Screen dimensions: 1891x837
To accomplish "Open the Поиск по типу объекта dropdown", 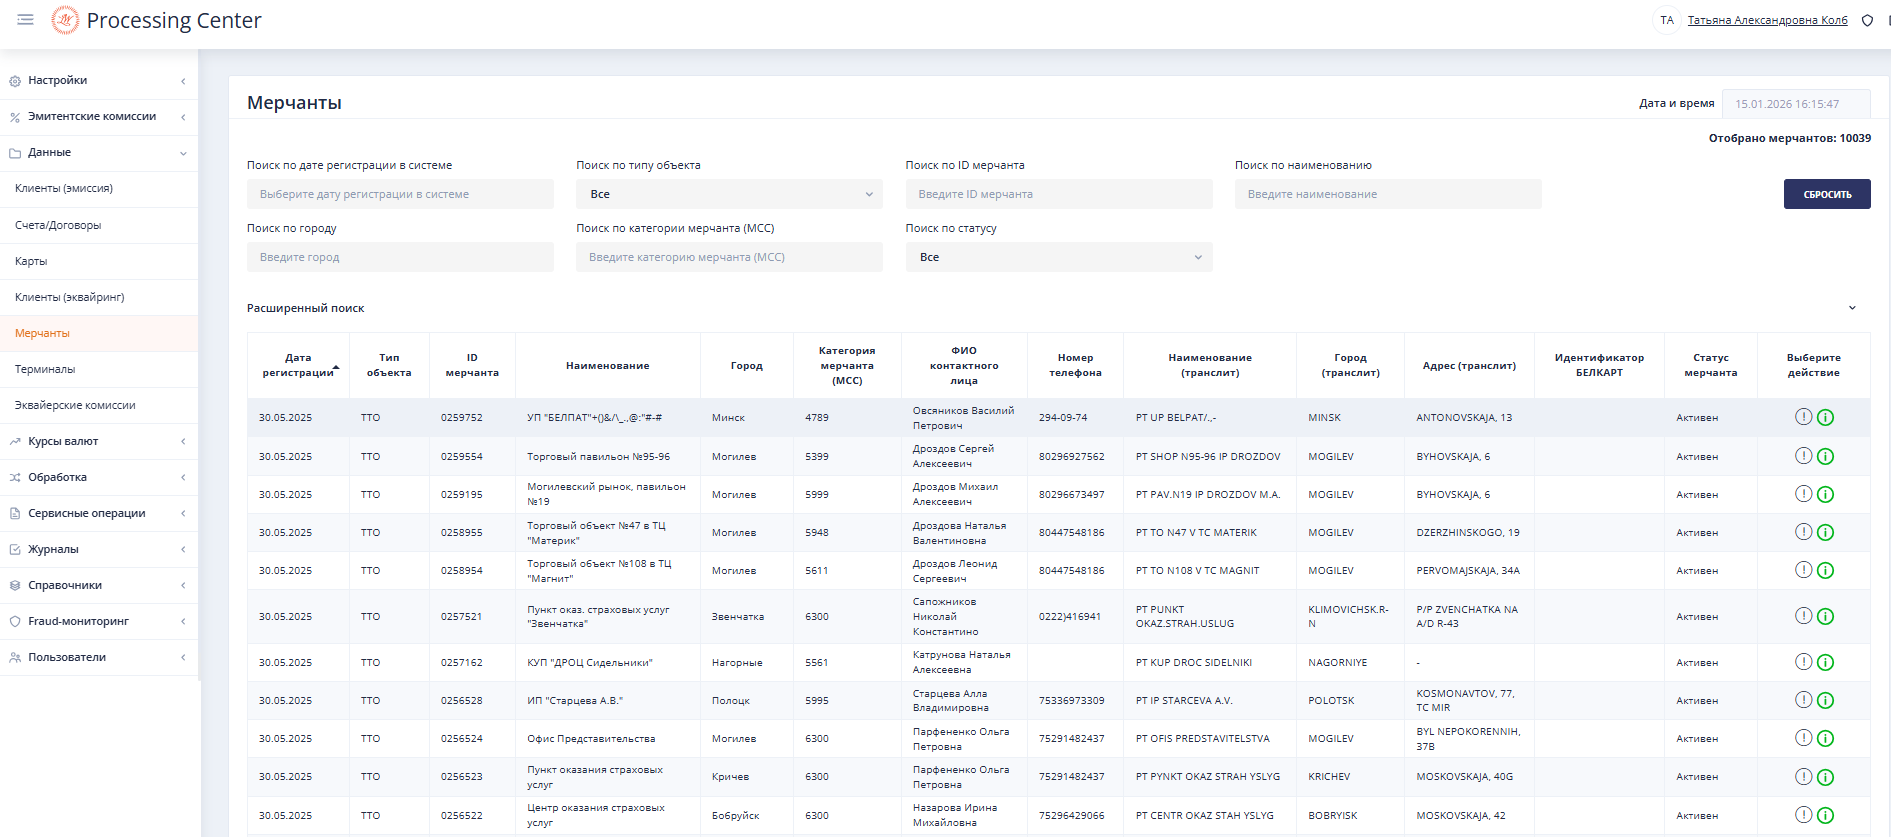I will (x=729, y=194).
